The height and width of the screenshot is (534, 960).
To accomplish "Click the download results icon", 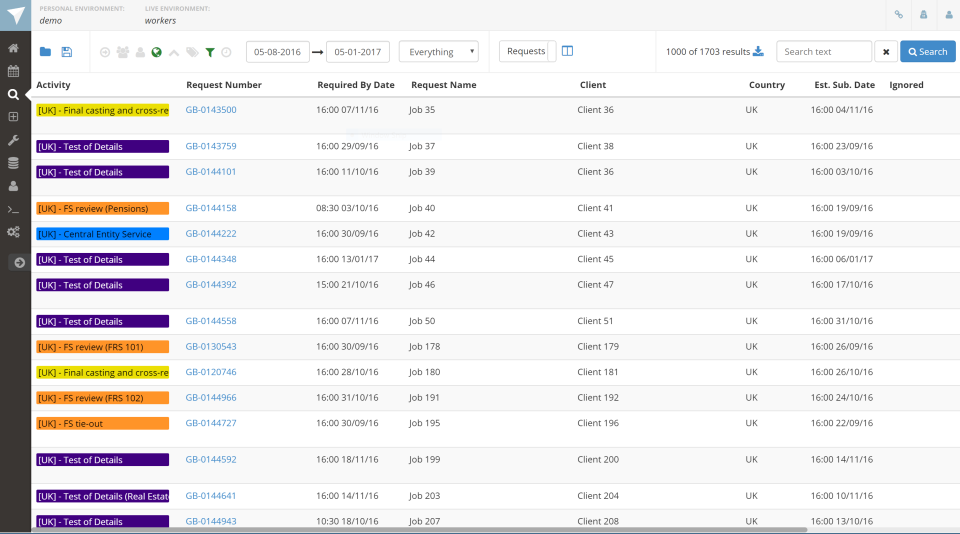I will coord(758,52).
